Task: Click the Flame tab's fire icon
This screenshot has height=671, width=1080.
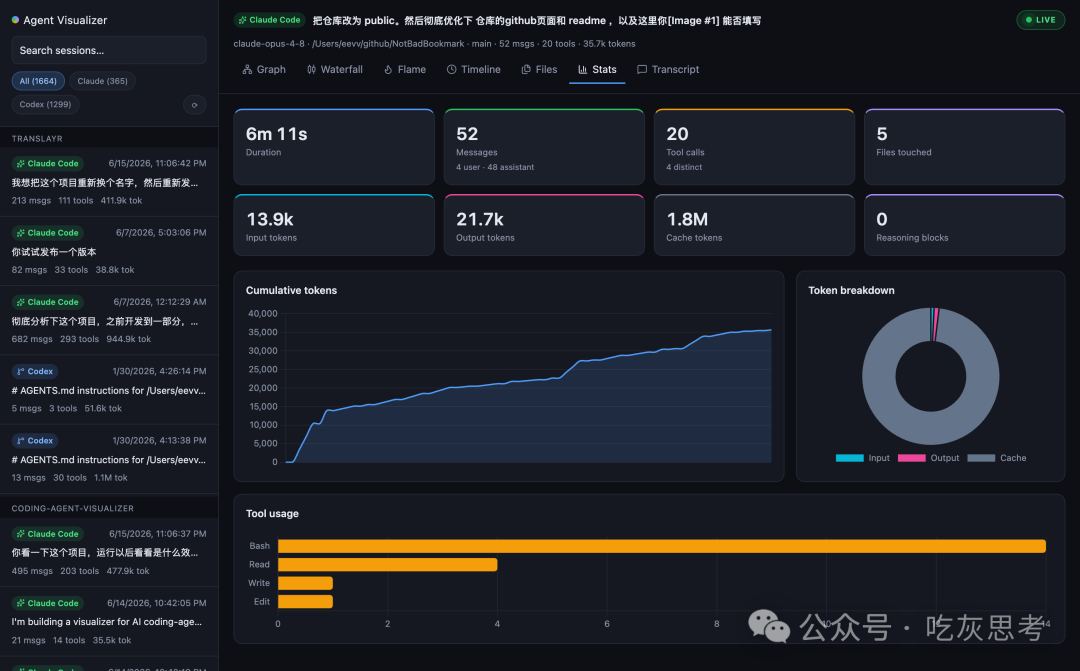Action: [x=388, y=70]
